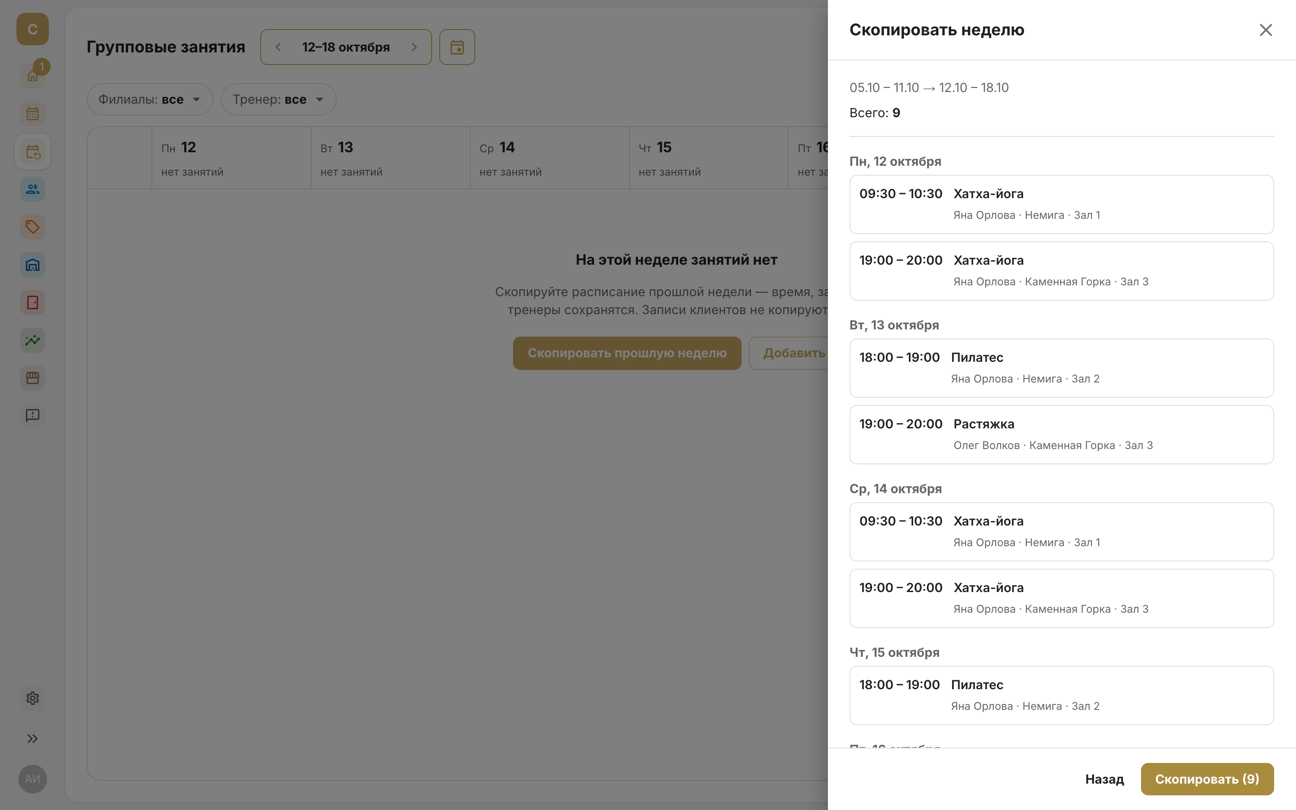This screenshot has height=810, width=1296.
Task: Open the АИ user avatar
Action: pos(32,778)
